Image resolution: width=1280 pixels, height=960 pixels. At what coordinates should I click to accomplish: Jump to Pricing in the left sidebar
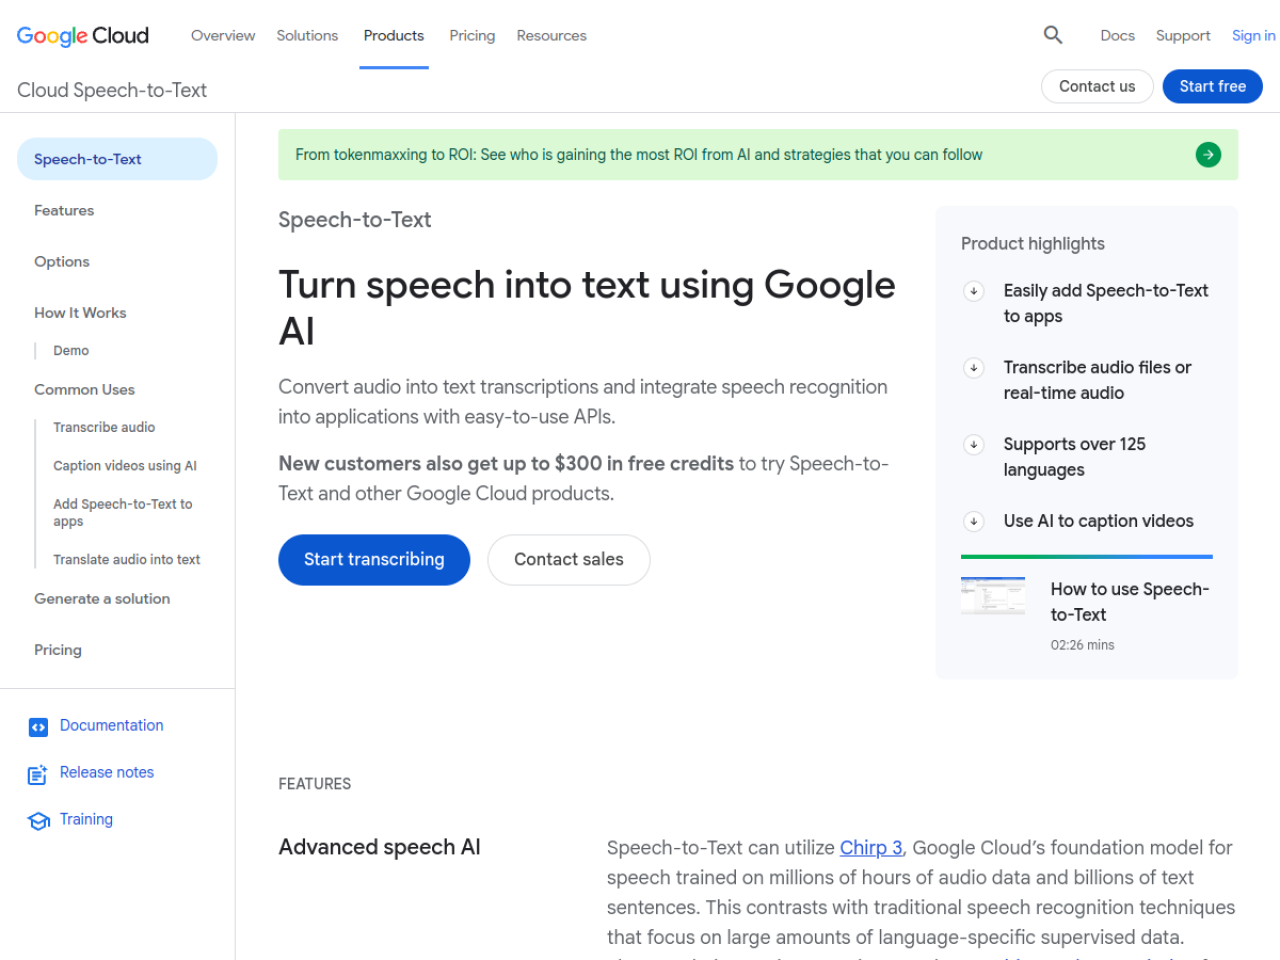58,650
